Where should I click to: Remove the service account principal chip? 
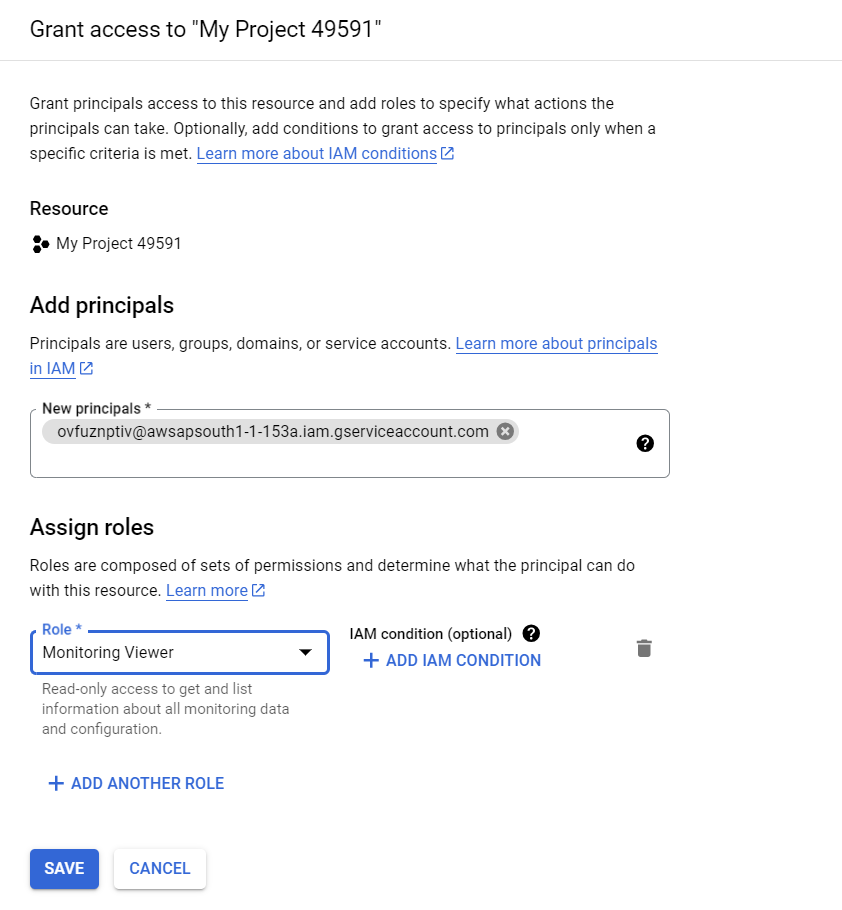coord(505,431)
